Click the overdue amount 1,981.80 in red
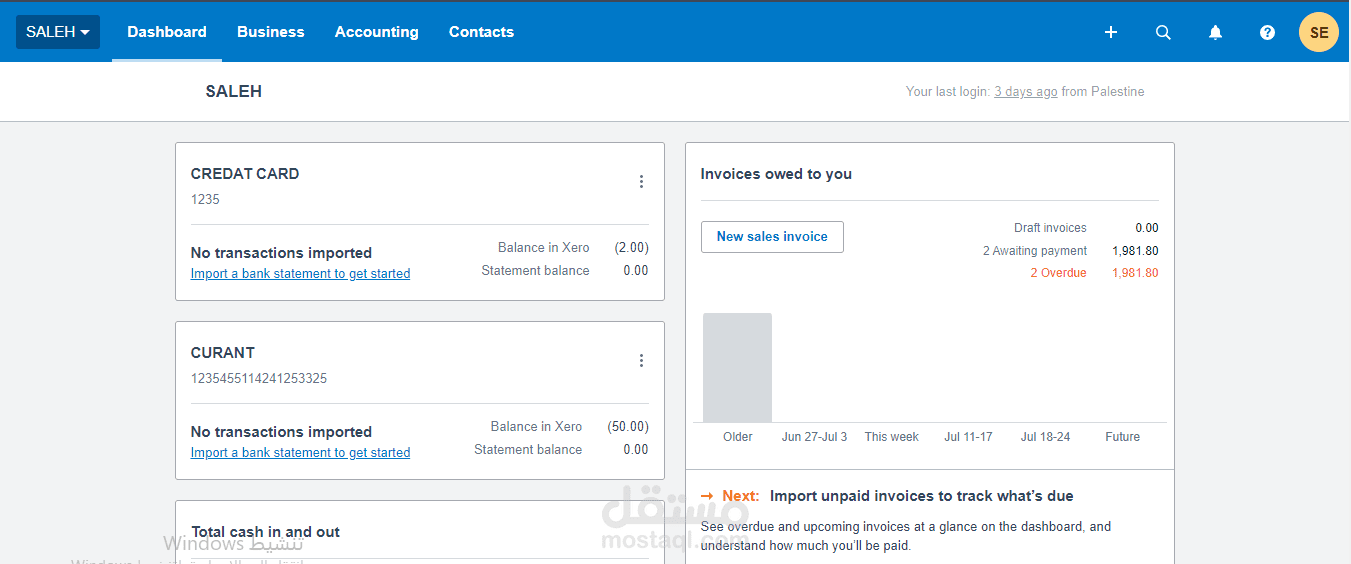1351x564 pixels. (x=1135, y=273)
